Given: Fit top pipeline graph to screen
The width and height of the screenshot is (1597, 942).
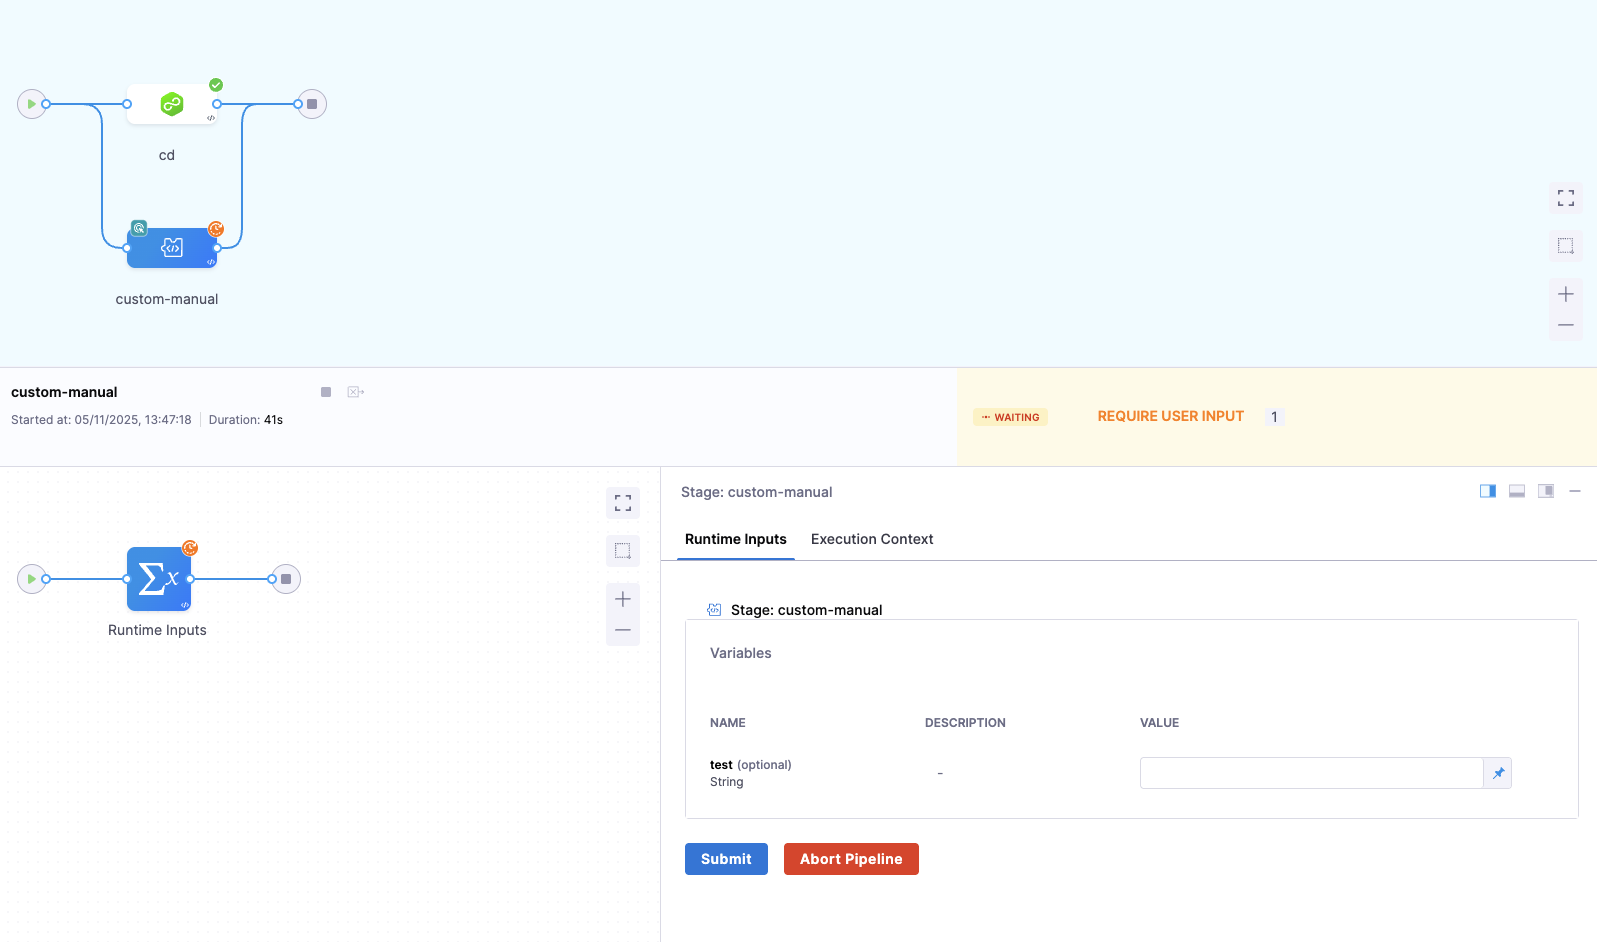Looking at the screenshot, I should pyautogui.click(x=1566, y=198).
